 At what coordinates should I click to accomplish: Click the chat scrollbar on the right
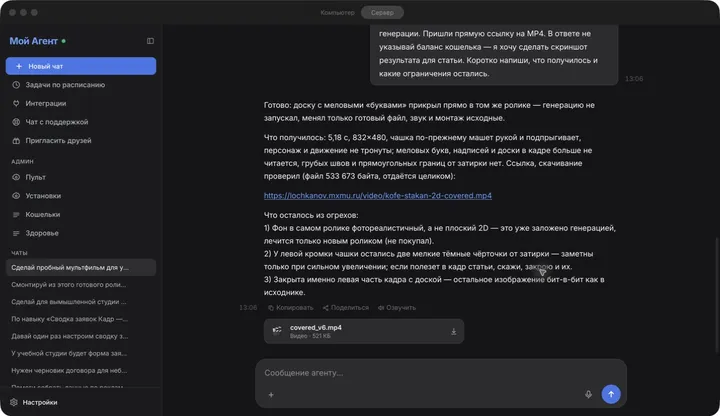pos(716,294)
